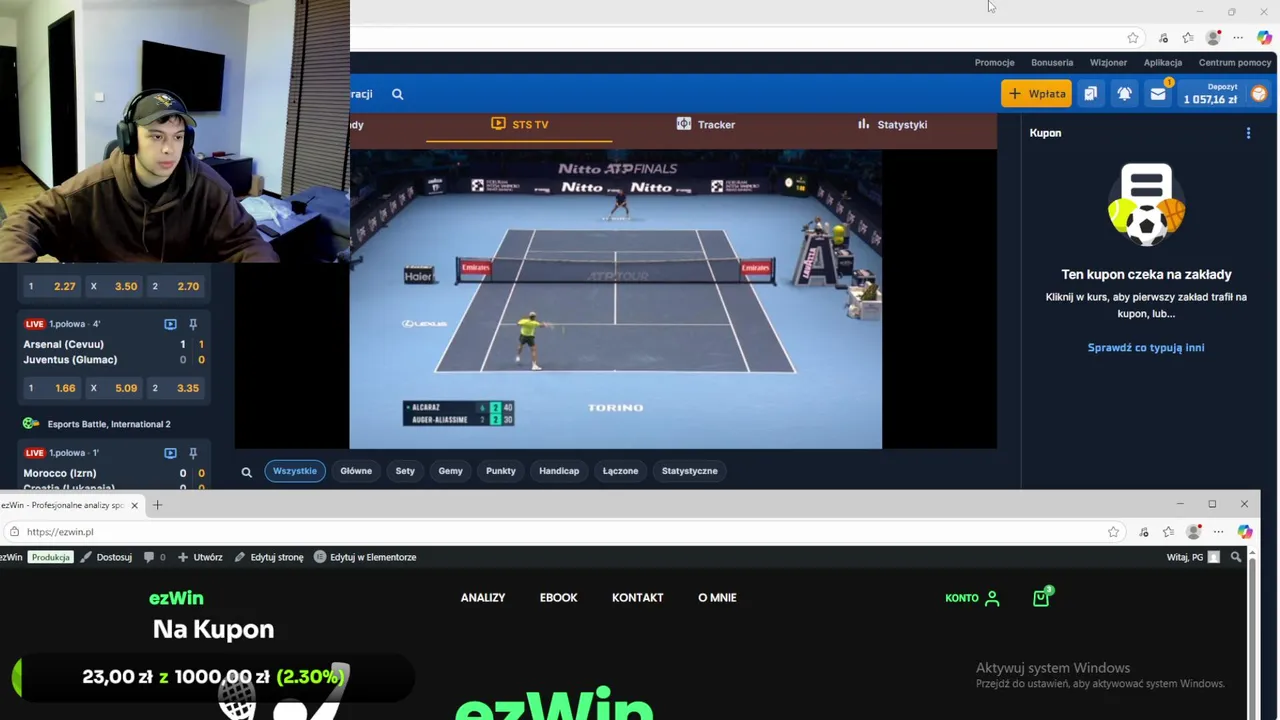Open Aplikacja link in STS top bar
This screenshot has height=720, width=1280.
pos(1163,62)
